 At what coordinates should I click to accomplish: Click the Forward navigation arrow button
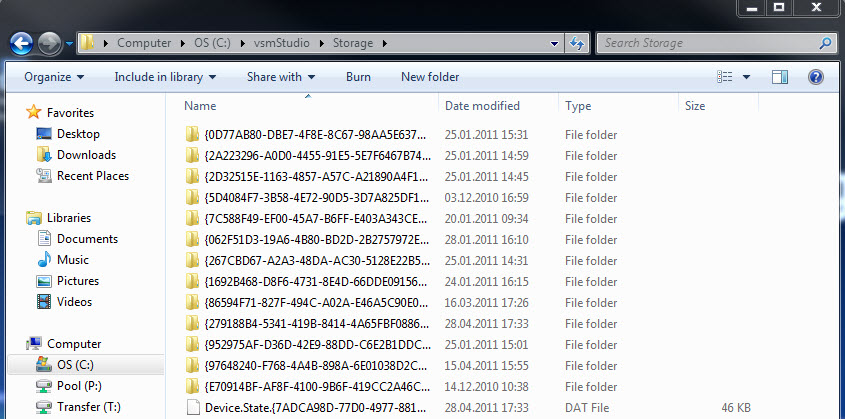[x=50, y=44]
